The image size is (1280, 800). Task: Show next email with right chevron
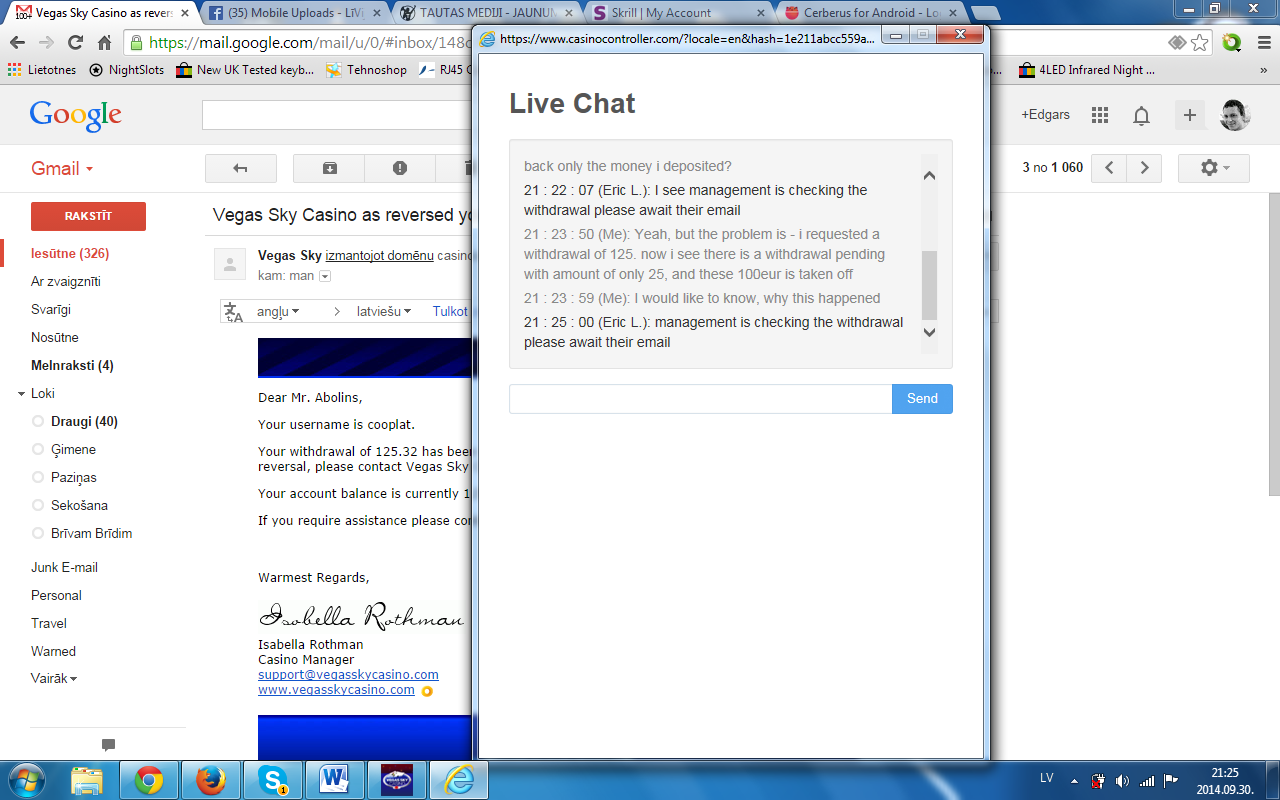[1145, 168]
